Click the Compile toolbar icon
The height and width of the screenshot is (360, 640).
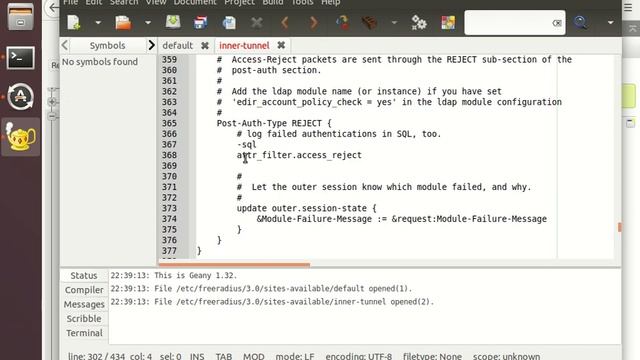point(342,22)
